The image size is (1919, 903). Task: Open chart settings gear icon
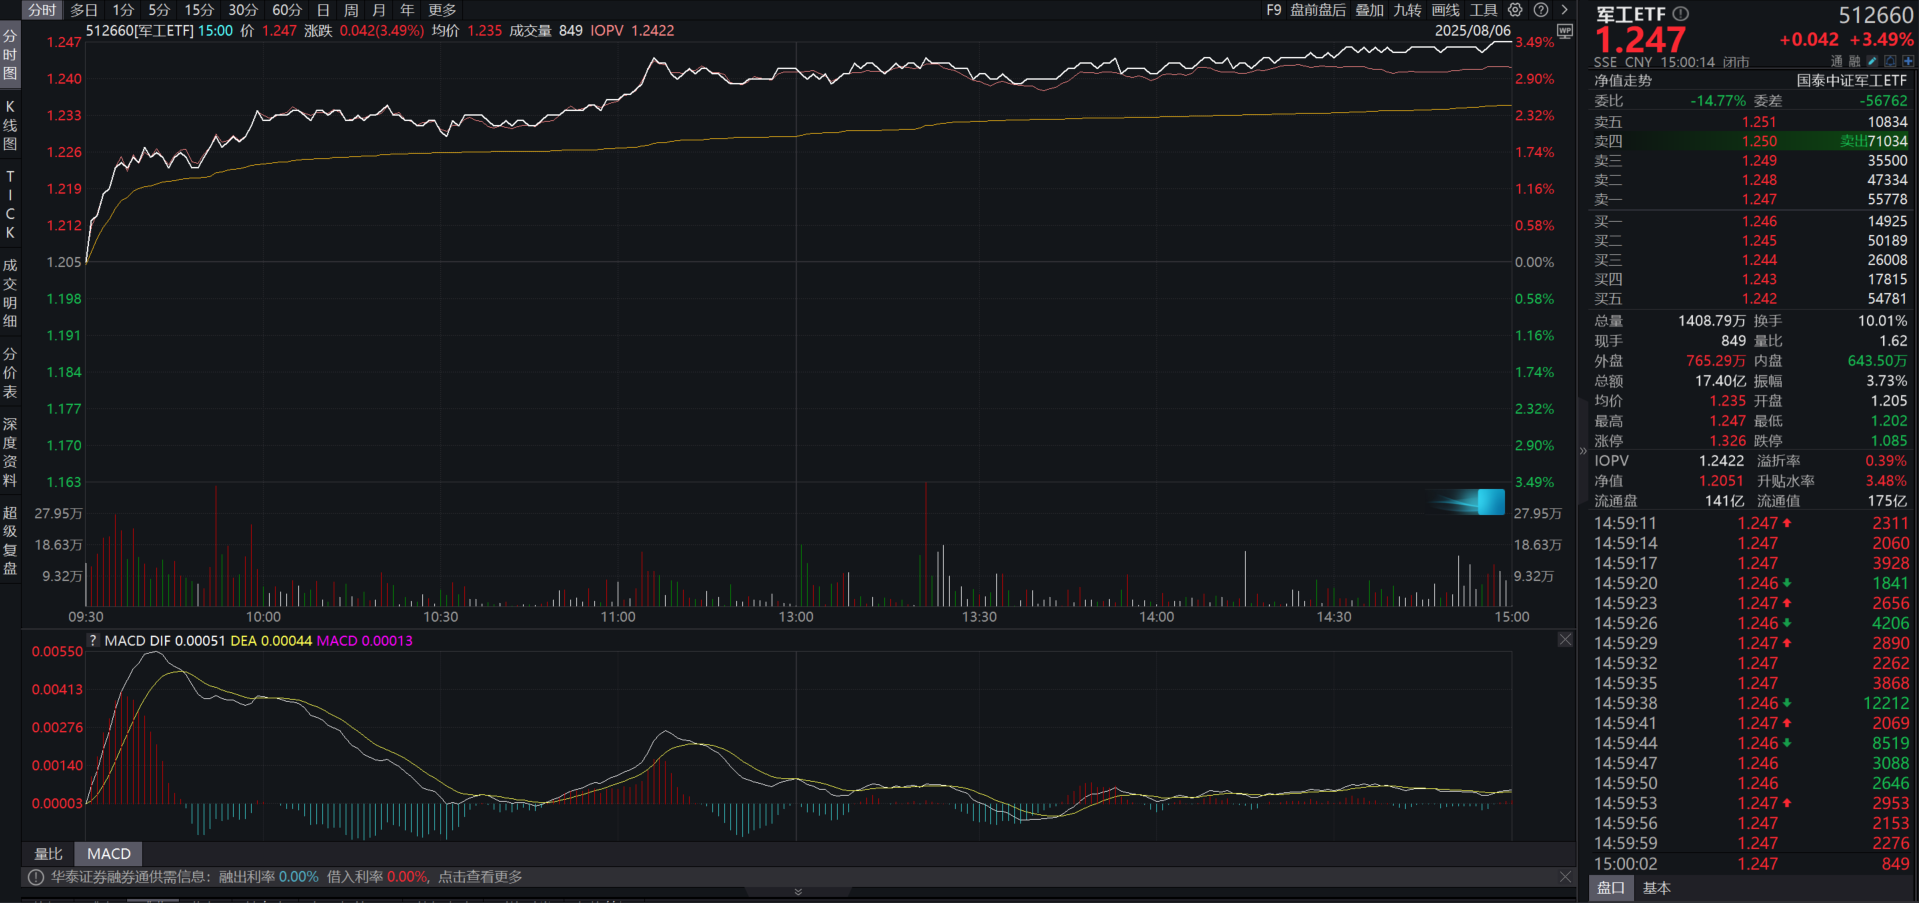[1515, 10]
